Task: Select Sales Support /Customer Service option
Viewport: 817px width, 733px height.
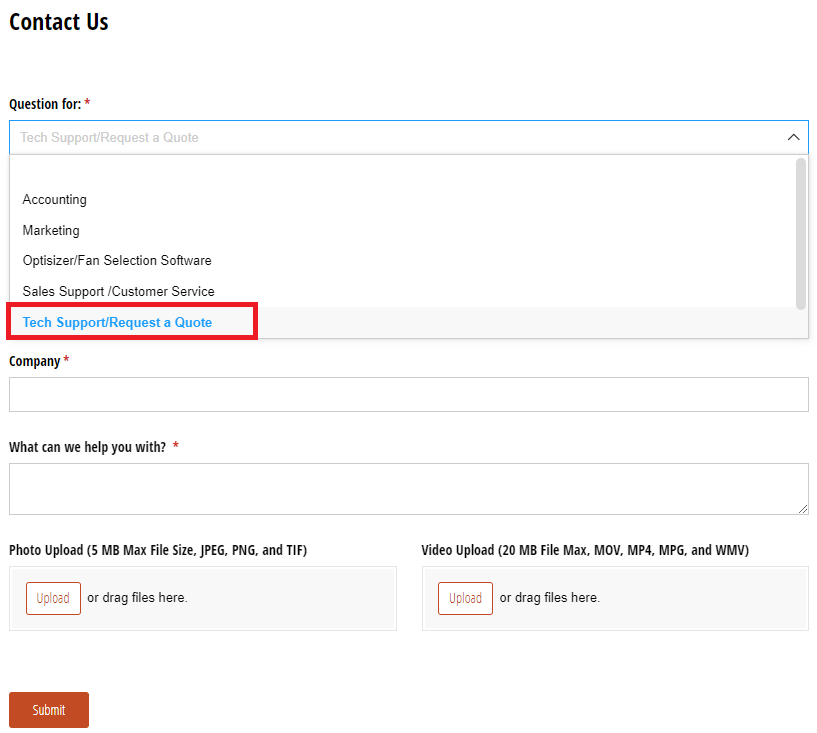Action: [118, 291]
